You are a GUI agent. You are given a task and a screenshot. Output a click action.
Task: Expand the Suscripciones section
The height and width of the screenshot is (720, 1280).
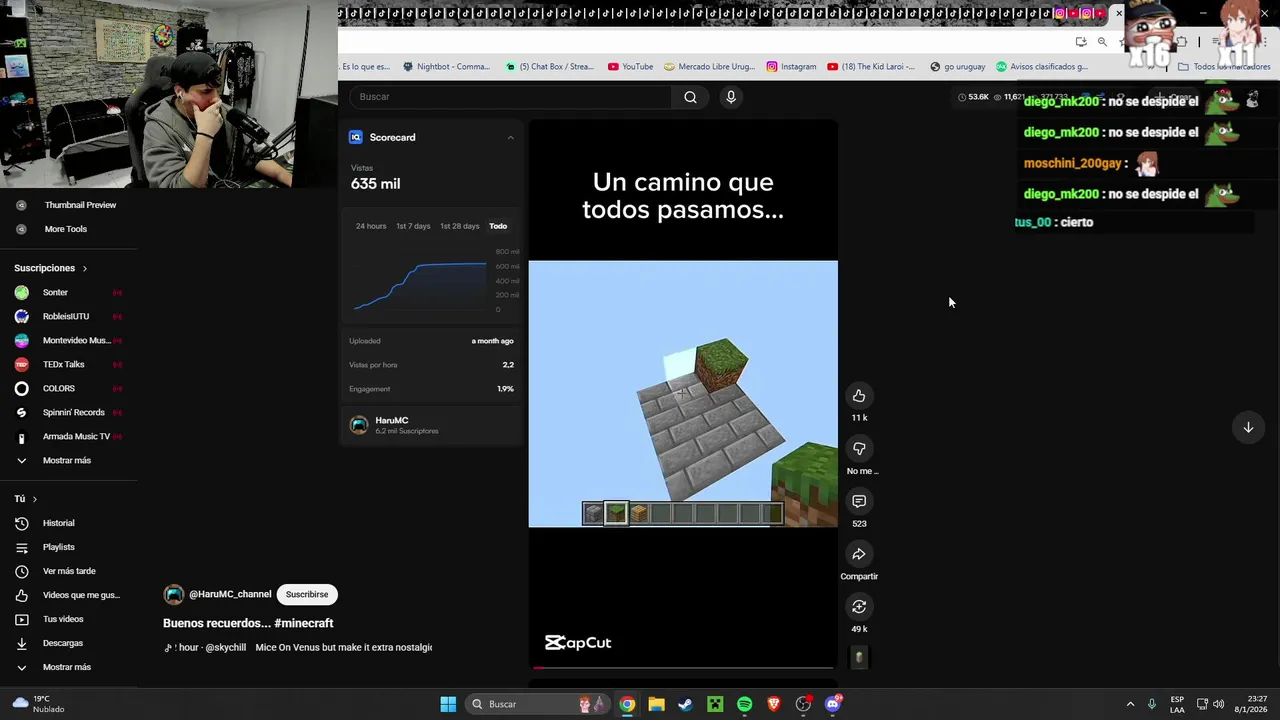[x=51, y=268]
